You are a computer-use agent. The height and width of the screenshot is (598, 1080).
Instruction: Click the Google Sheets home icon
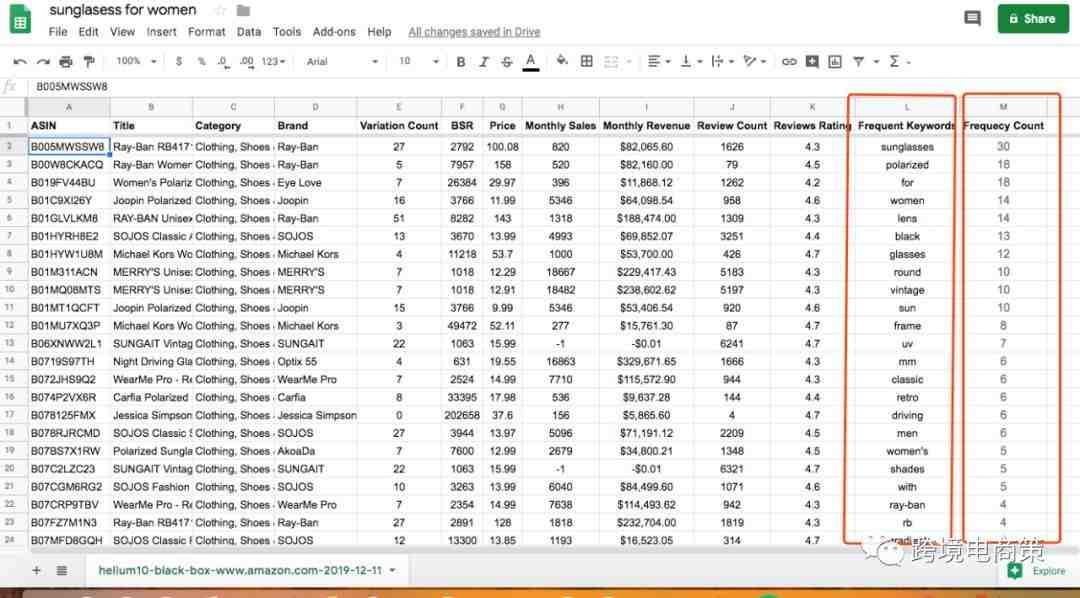[x=20, y=19]
